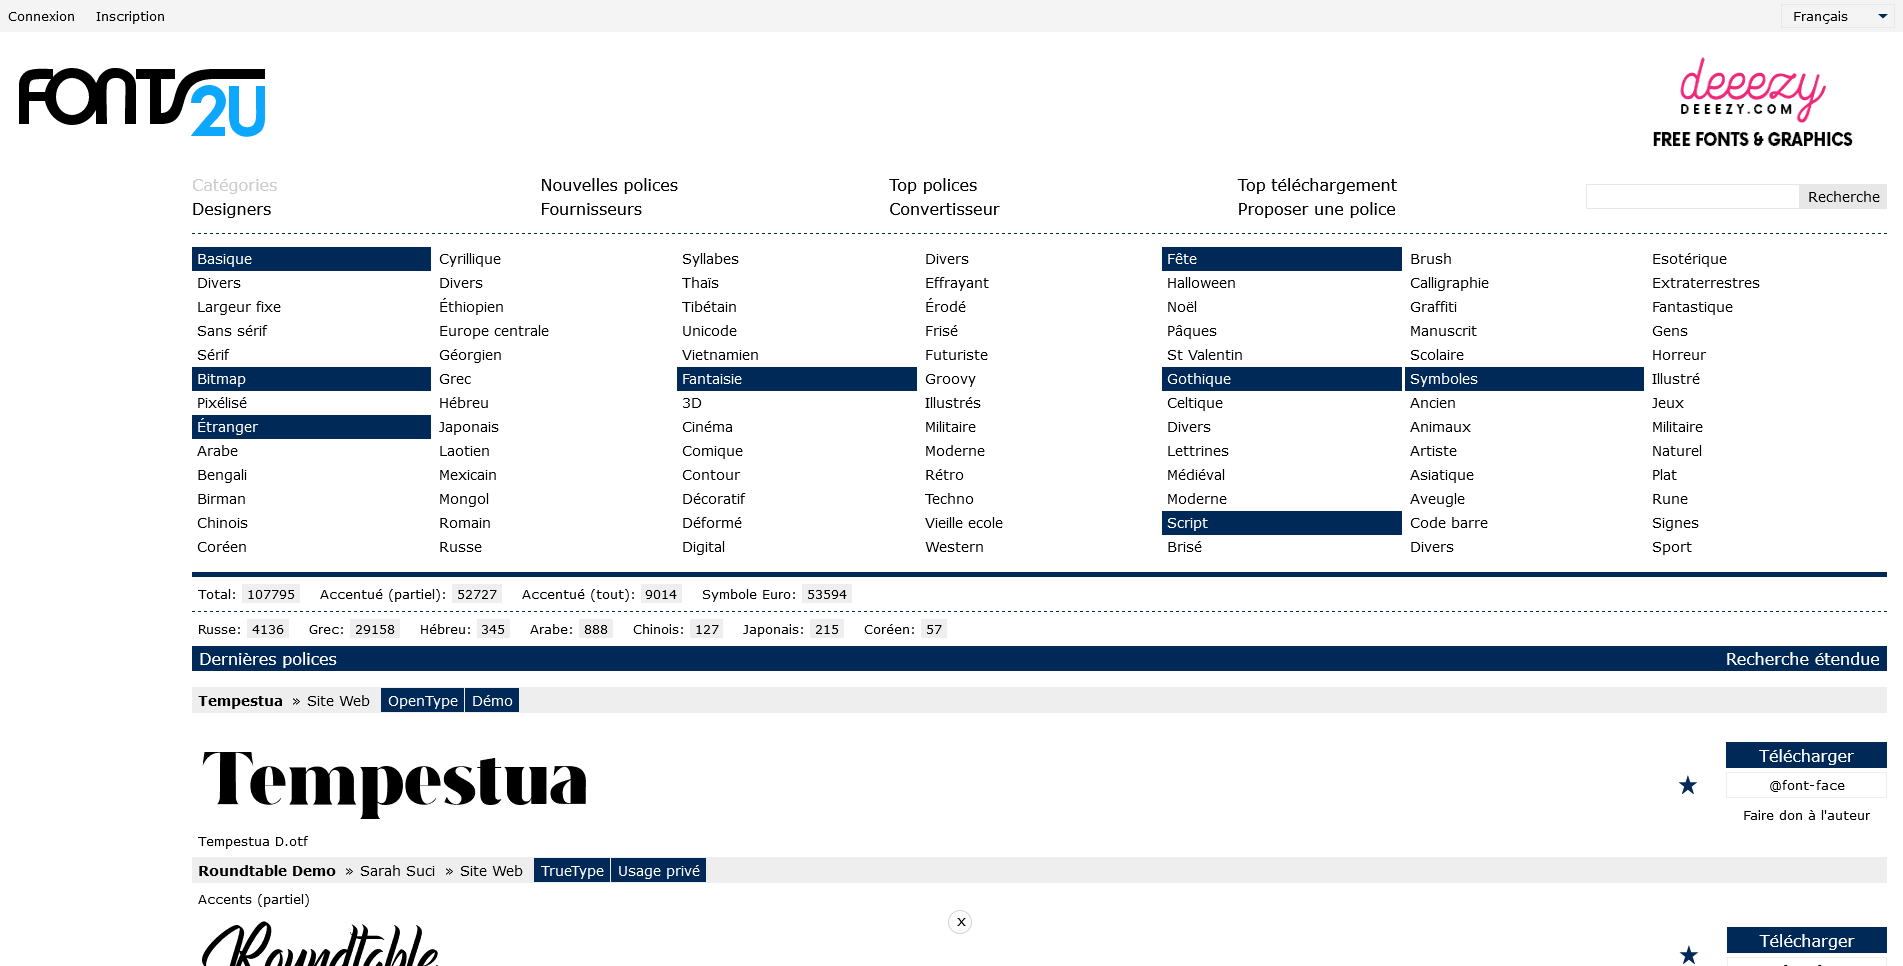Open Top téléchargement menu item
Viewport: 1903px width, 966px height.
click(1317, 185)
